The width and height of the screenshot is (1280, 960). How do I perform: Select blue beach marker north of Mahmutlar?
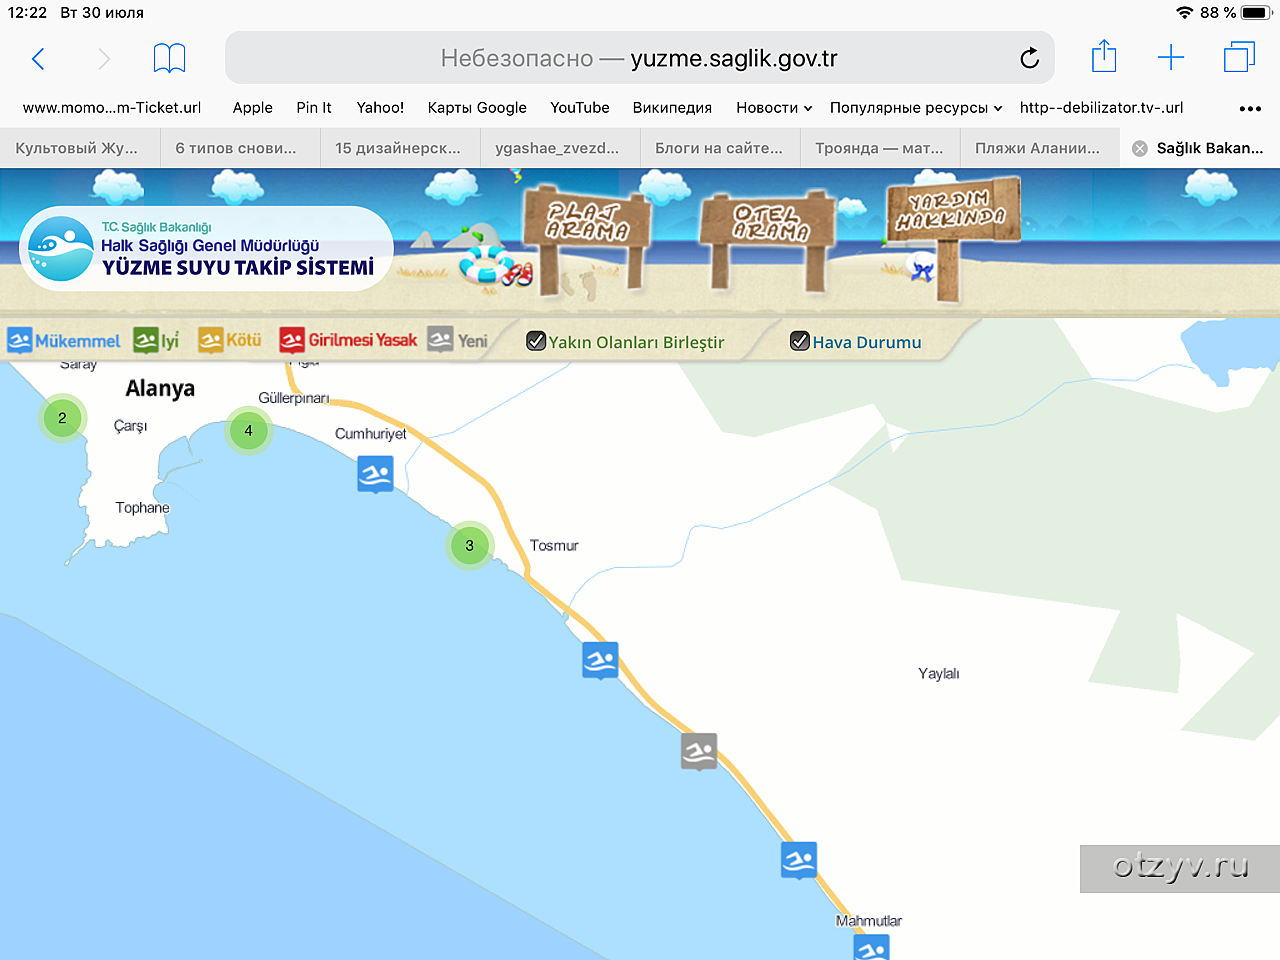pos(799,860)
